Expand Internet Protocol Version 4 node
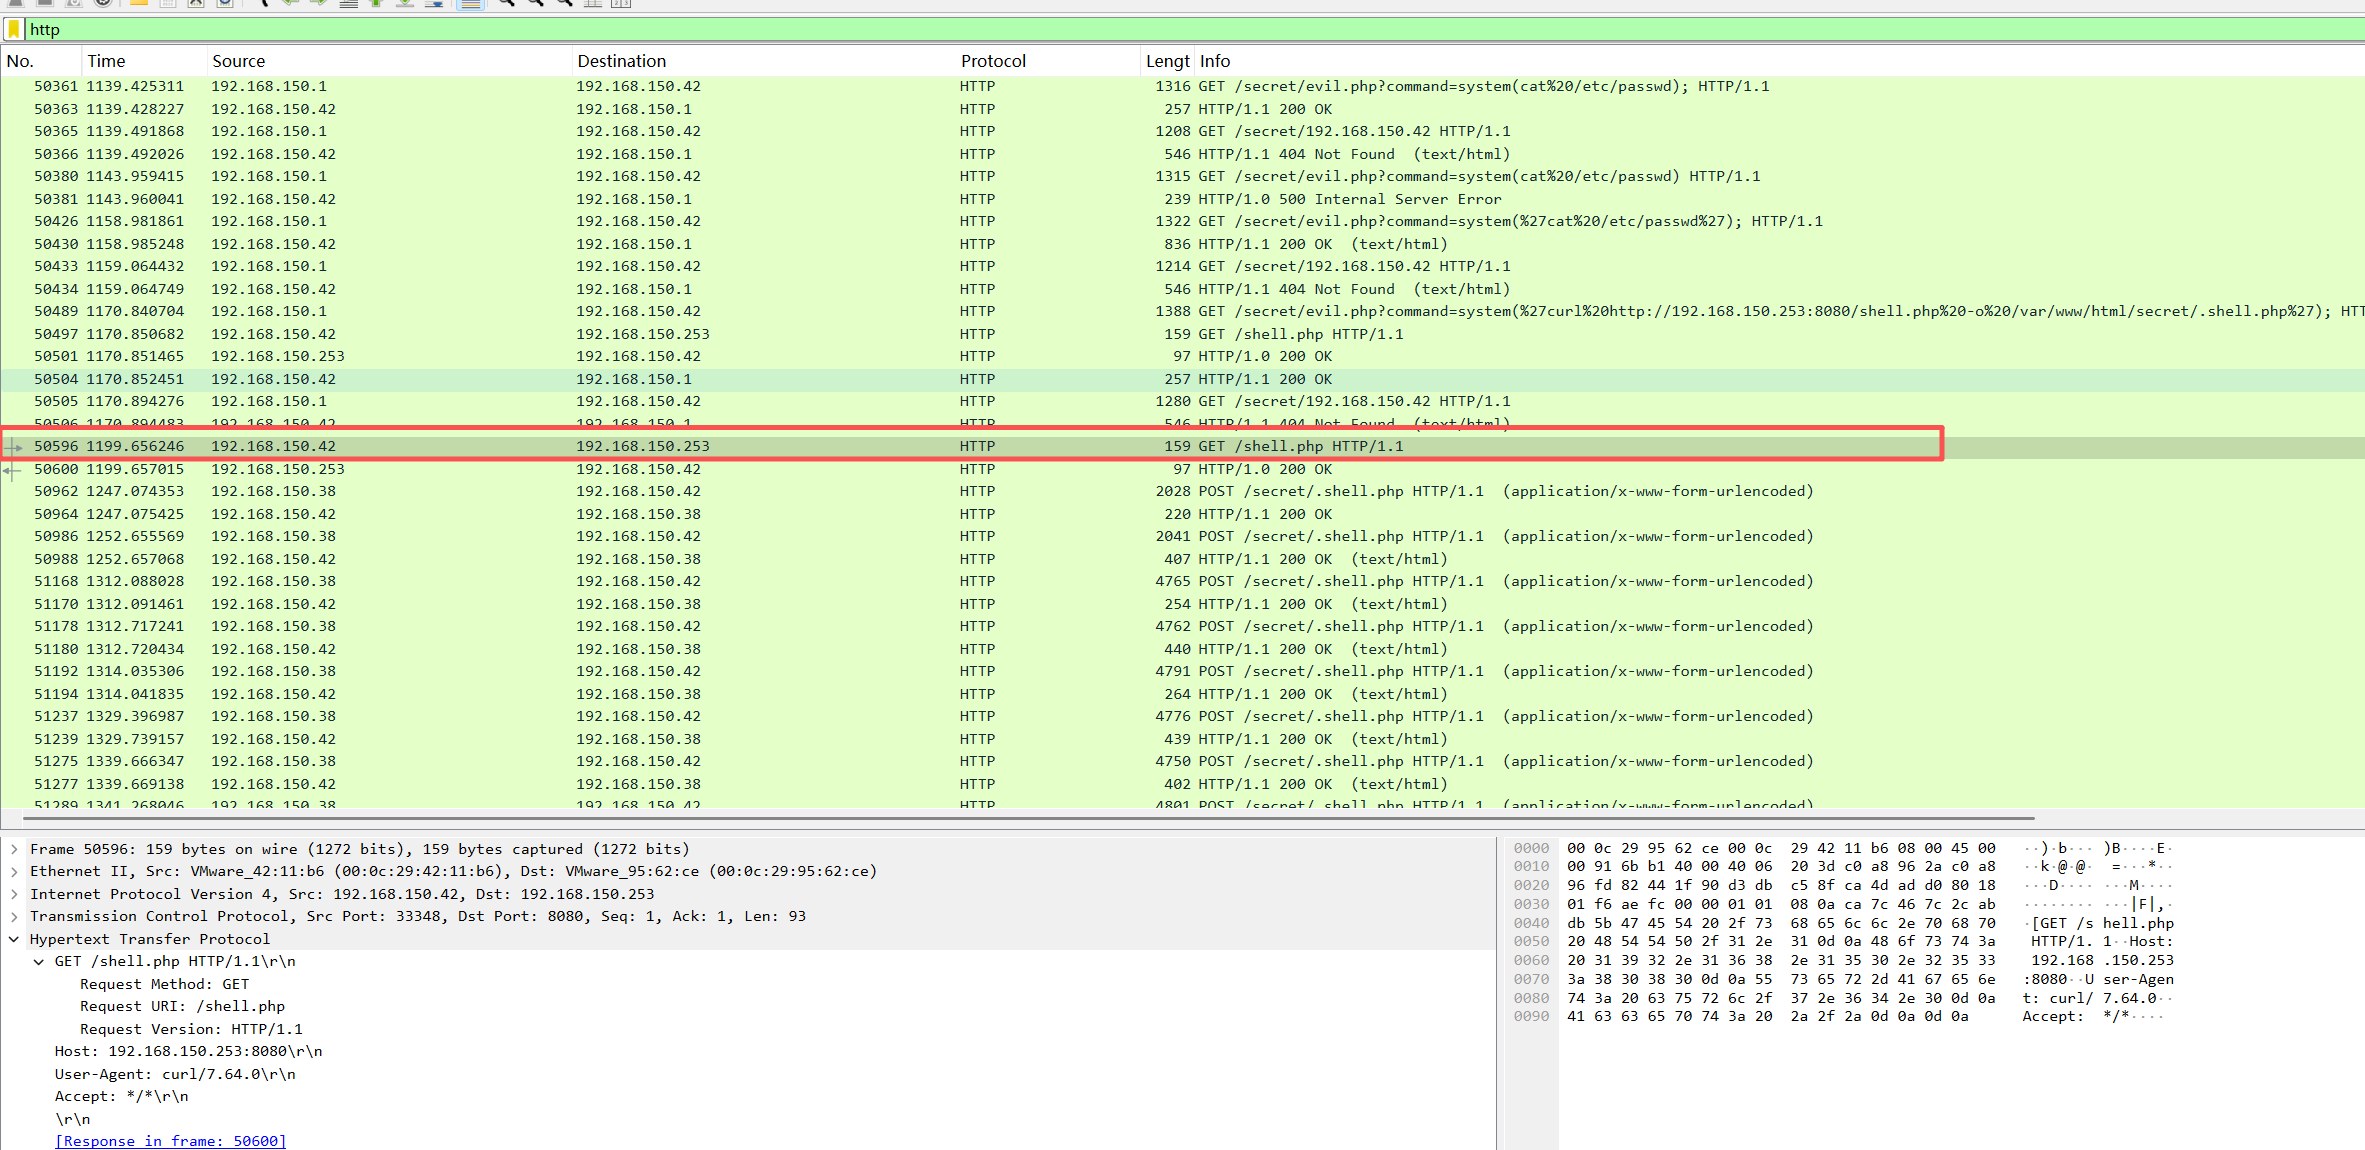2365x1150 pixels. coord(14,894)
